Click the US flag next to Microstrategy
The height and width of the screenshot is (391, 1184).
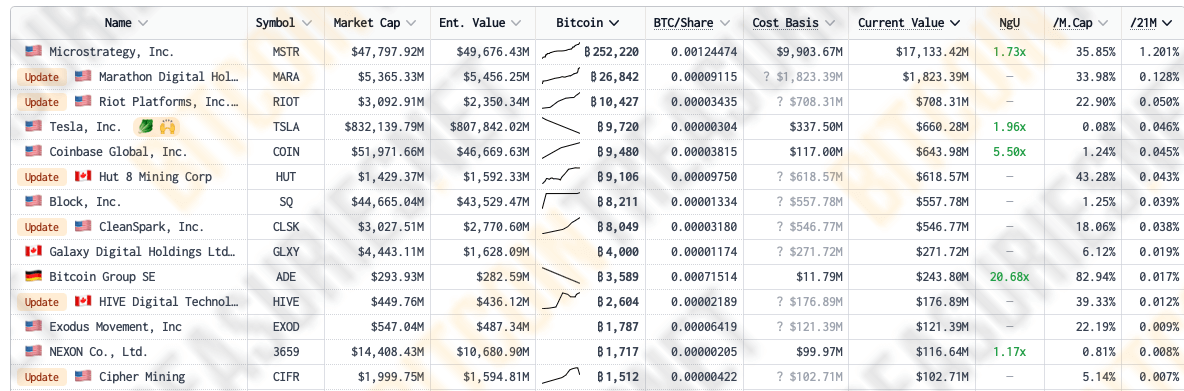[x=33, y=52]
